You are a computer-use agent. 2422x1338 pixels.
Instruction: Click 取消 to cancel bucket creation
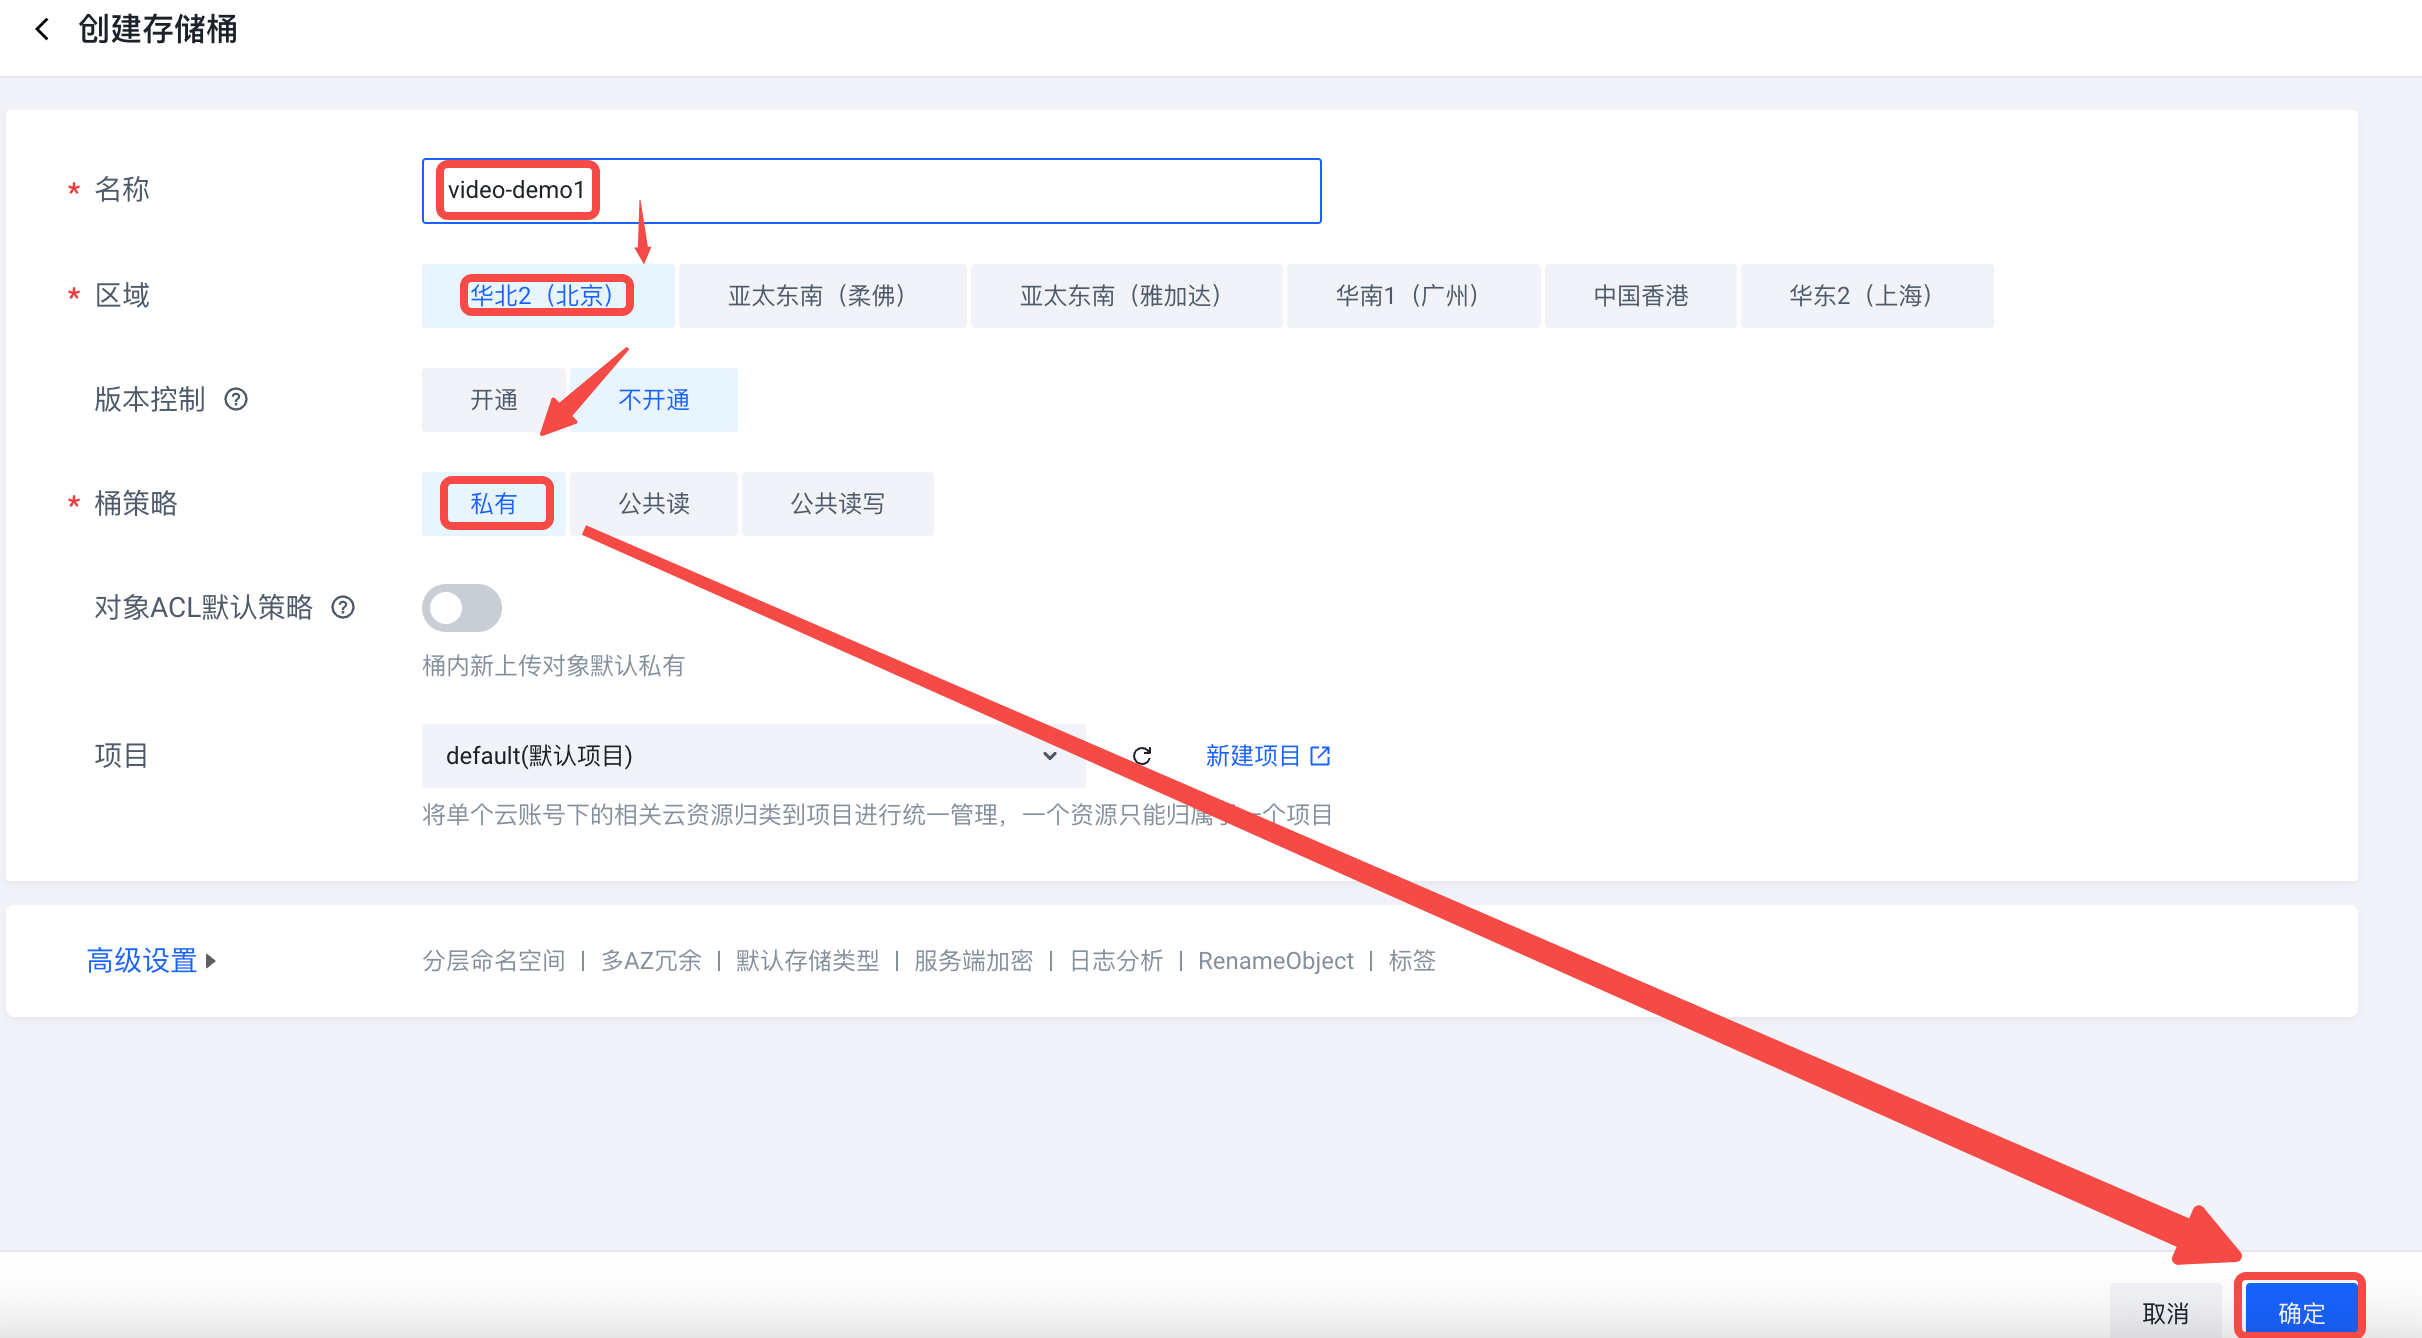[x=2166, y=1312]
